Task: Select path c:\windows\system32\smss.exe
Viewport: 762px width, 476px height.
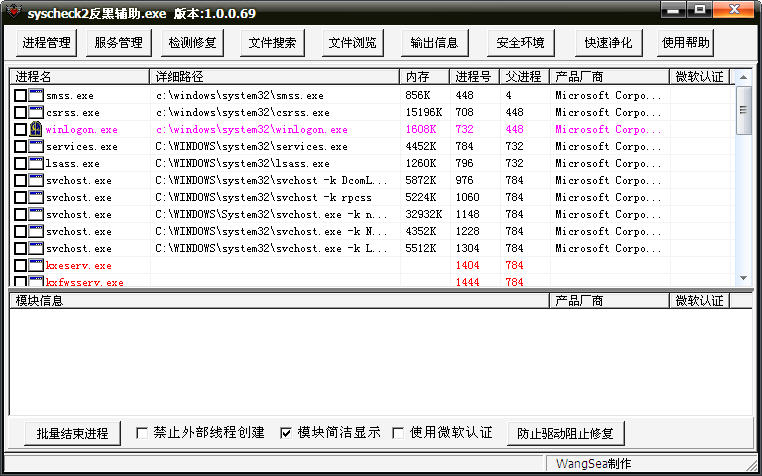Action: point(240,96)
